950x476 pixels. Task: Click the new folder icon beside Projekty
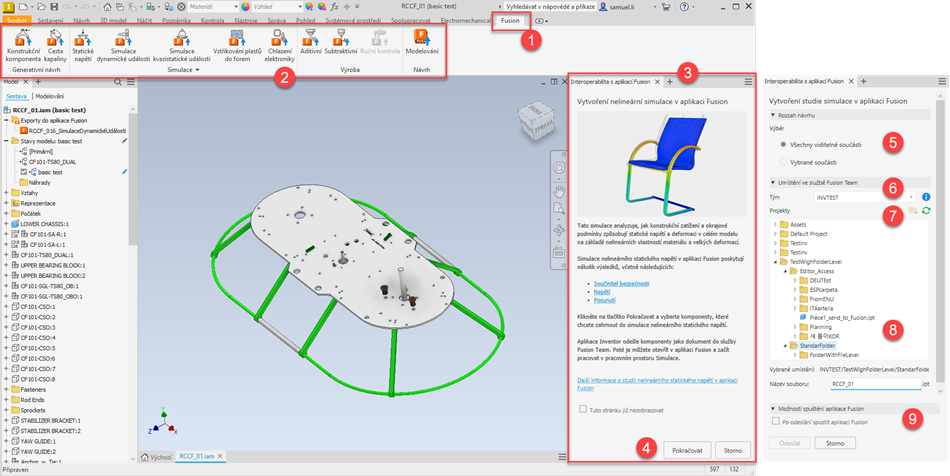(x=913, y=210)
